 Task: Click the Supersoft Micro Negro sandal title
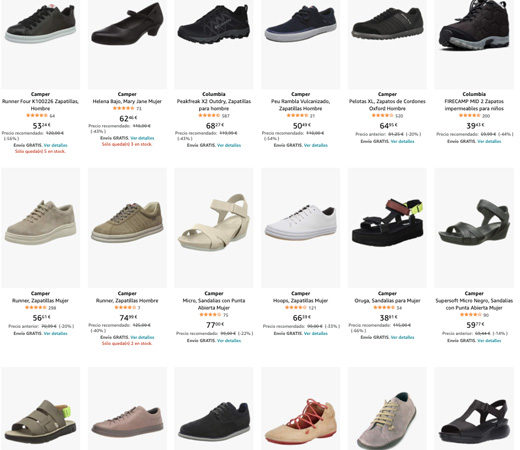point(474,304)
